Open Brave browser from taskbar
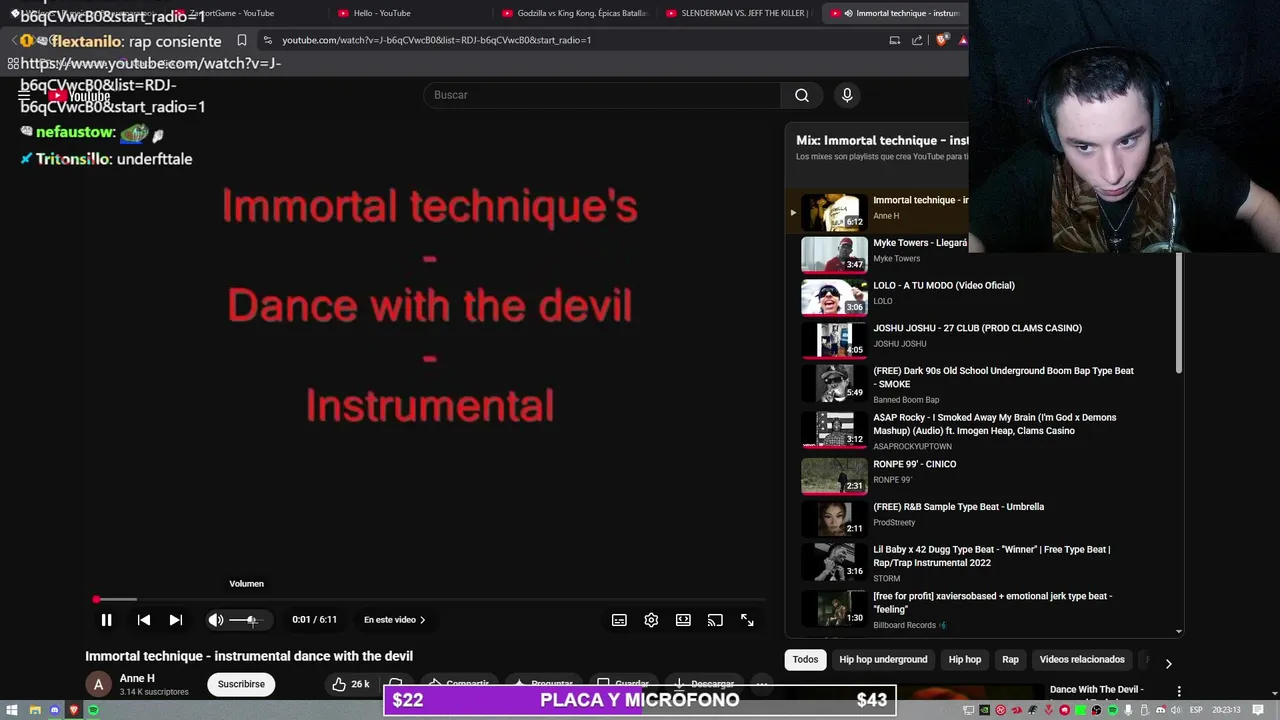This screenshot has width=1280, height=720. tap(74, 710)
